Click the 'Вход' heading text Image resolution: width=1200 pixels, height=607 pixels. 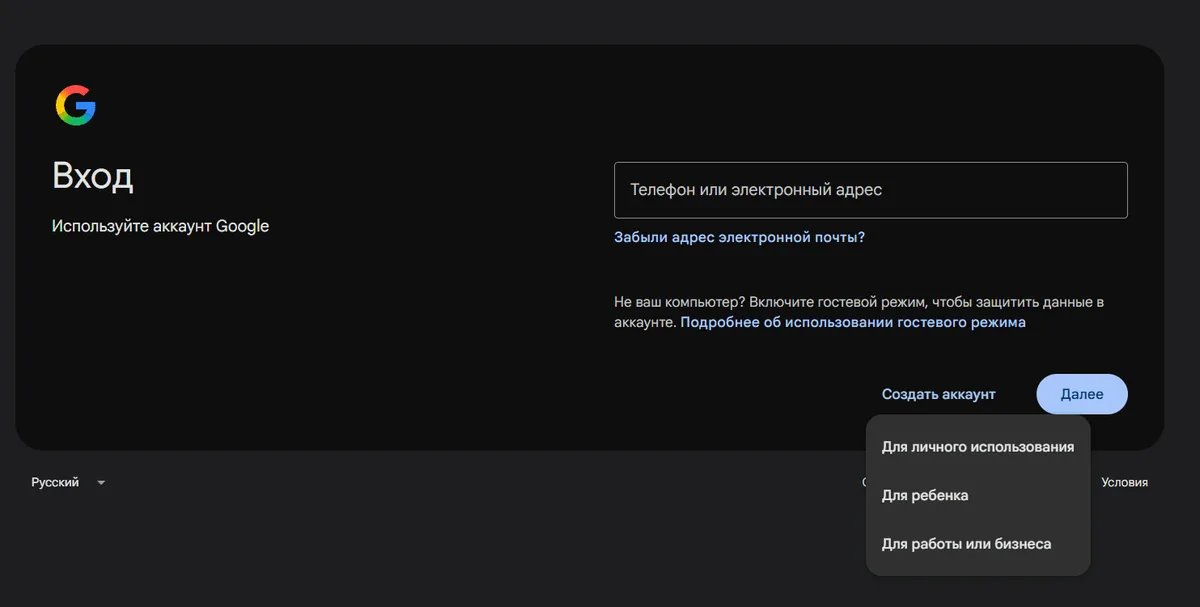point(93,177)
